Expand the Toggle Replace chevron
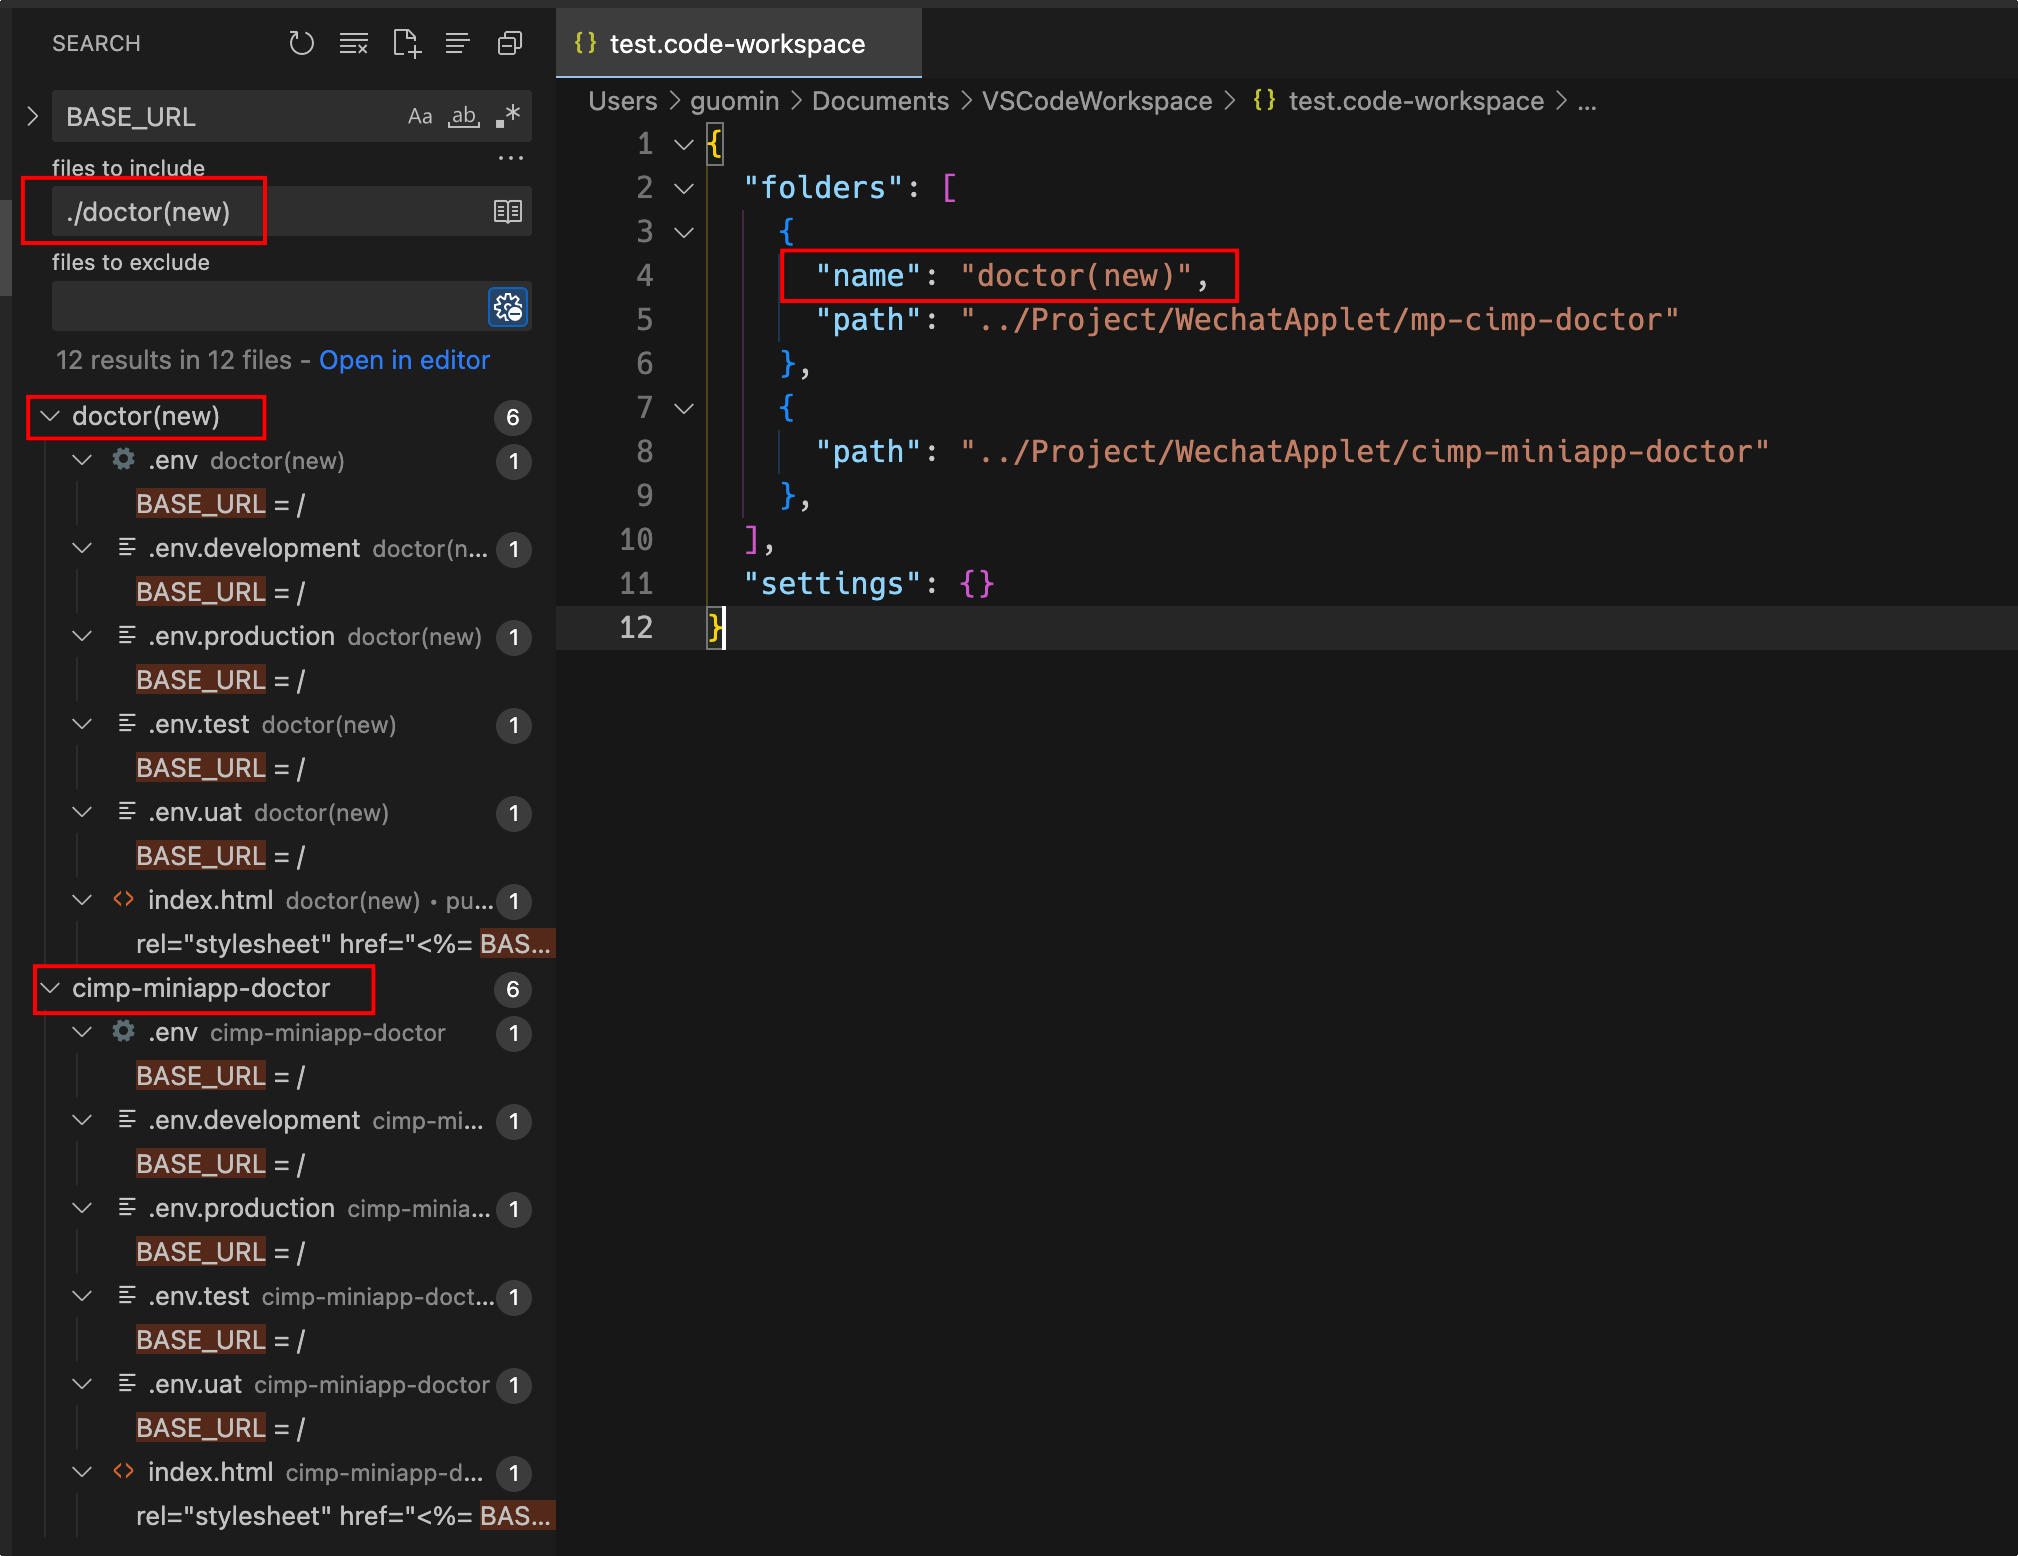 (x=32, y=116)
